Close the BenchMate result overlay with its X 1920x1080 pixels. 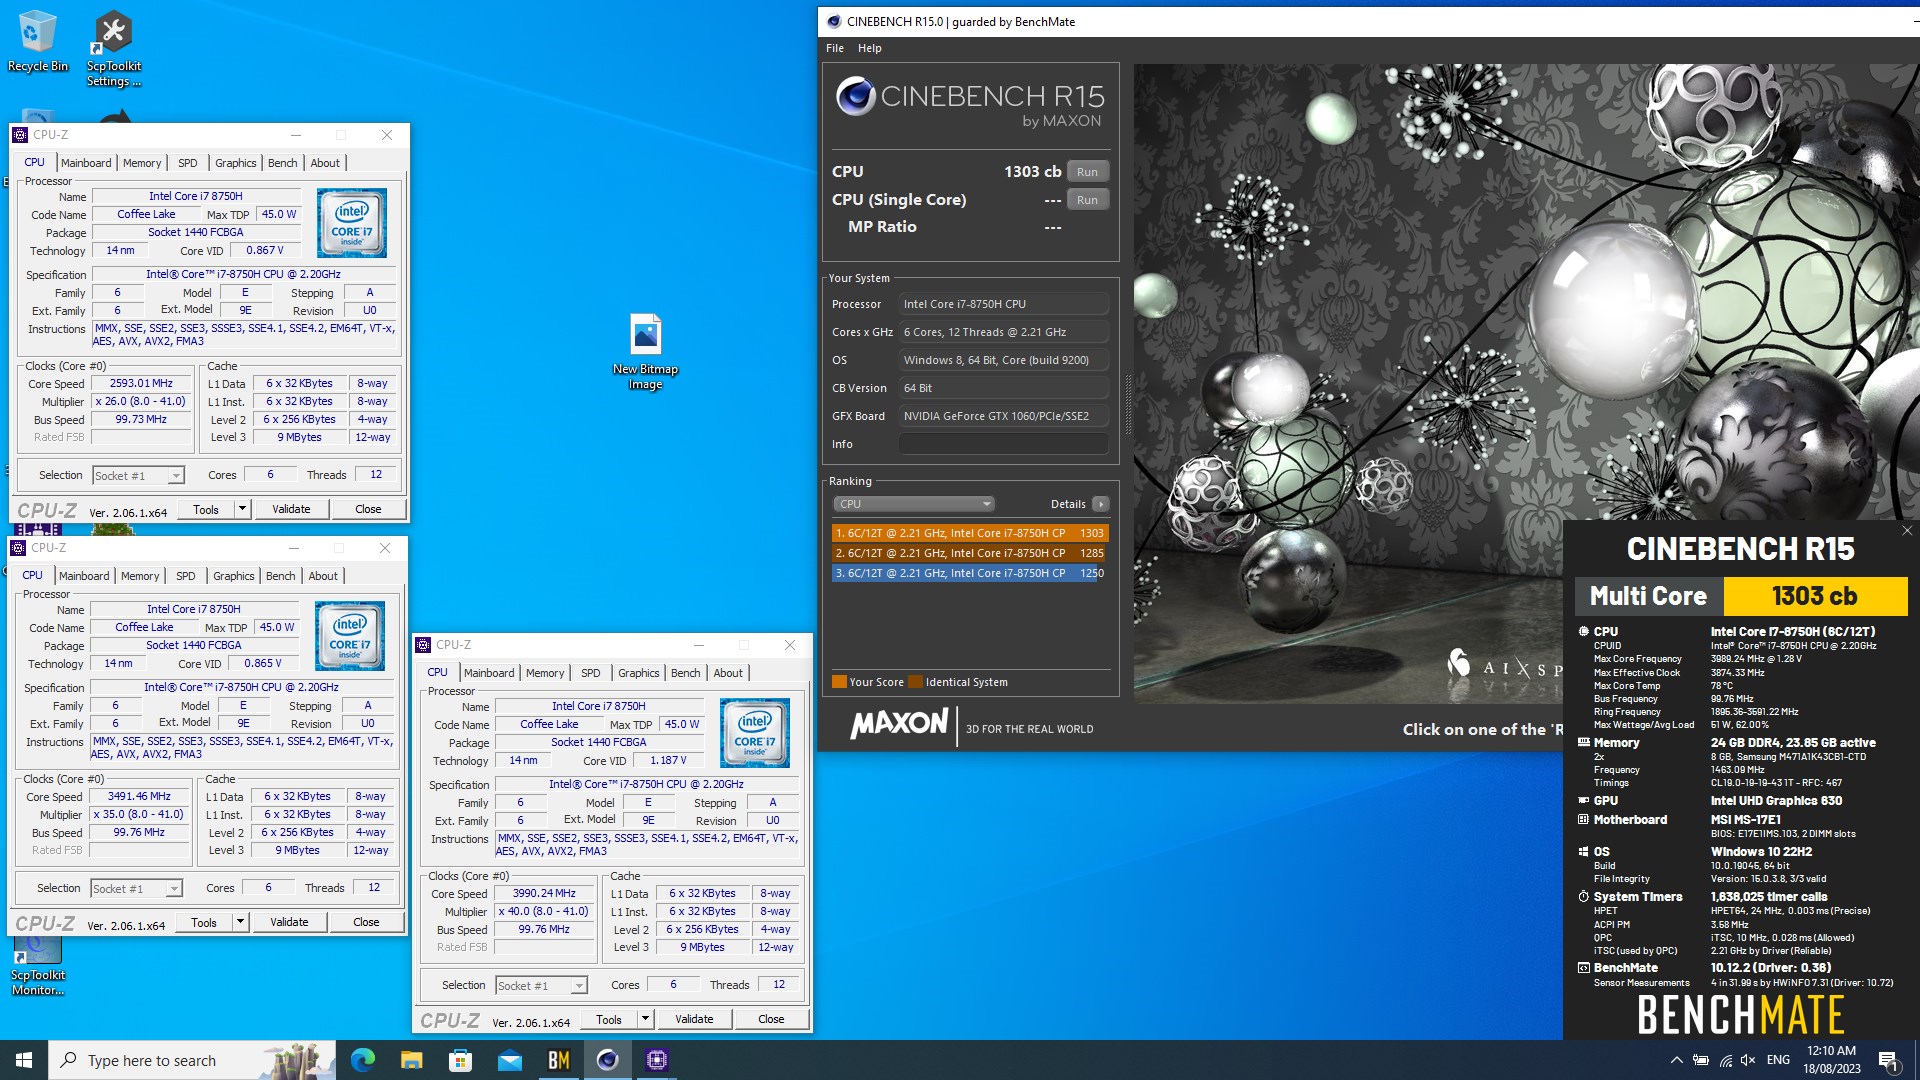point(1907,531)
